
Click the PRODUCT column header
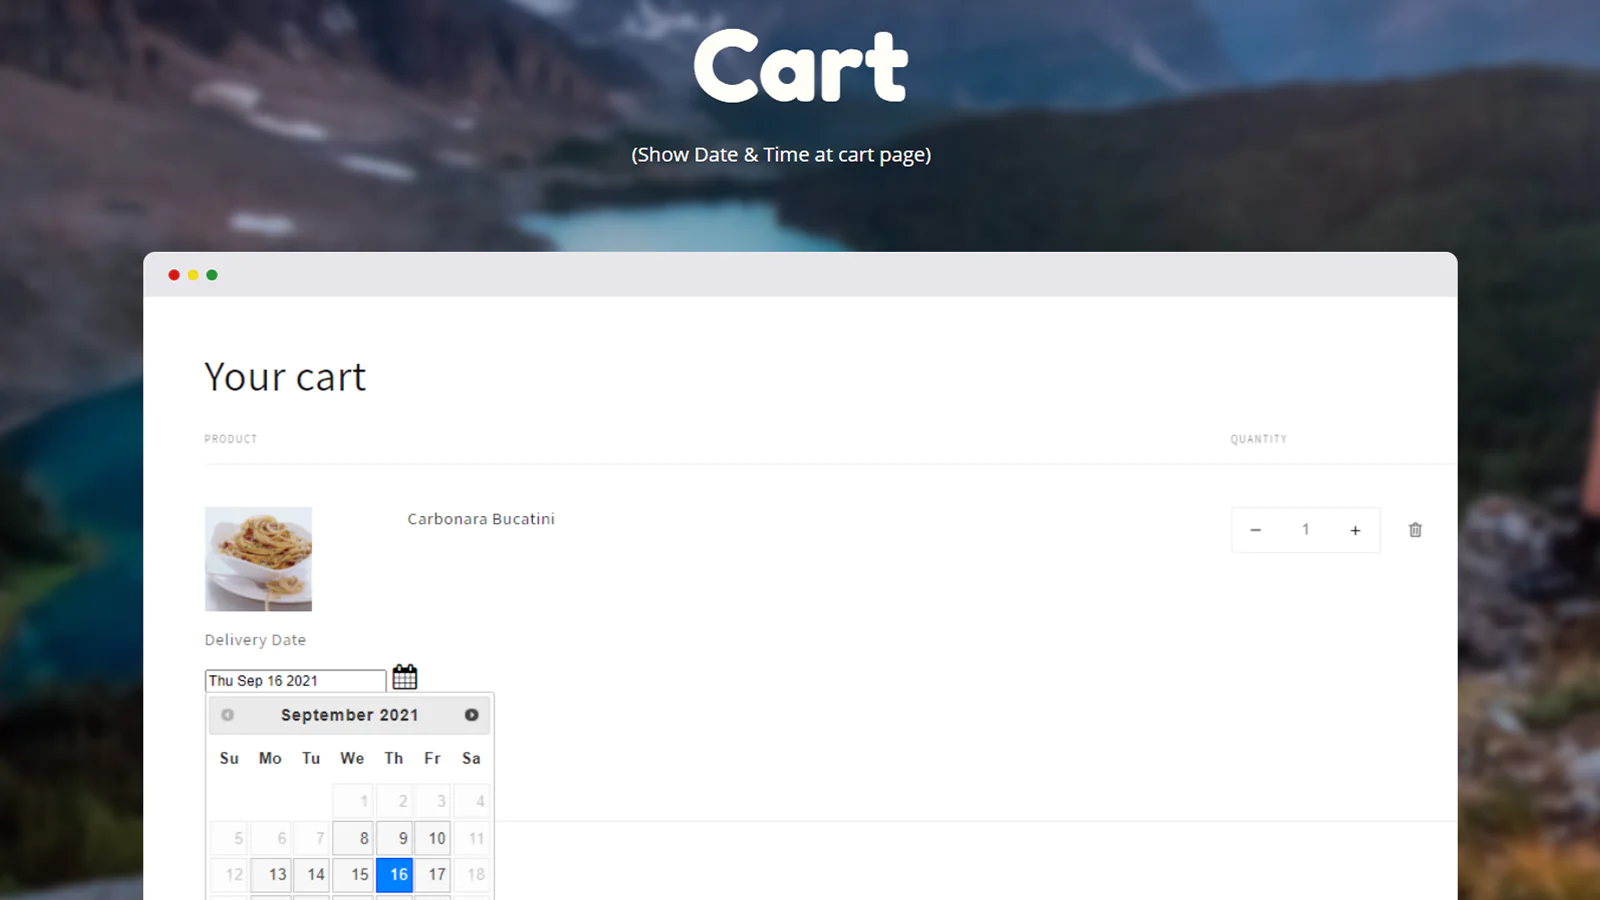(231, 439)
